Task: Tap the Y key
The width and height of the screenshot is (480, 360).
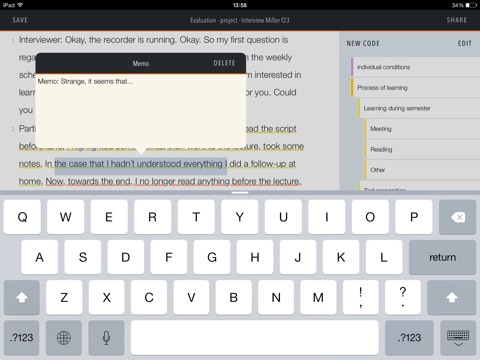Action: (240, 217)
